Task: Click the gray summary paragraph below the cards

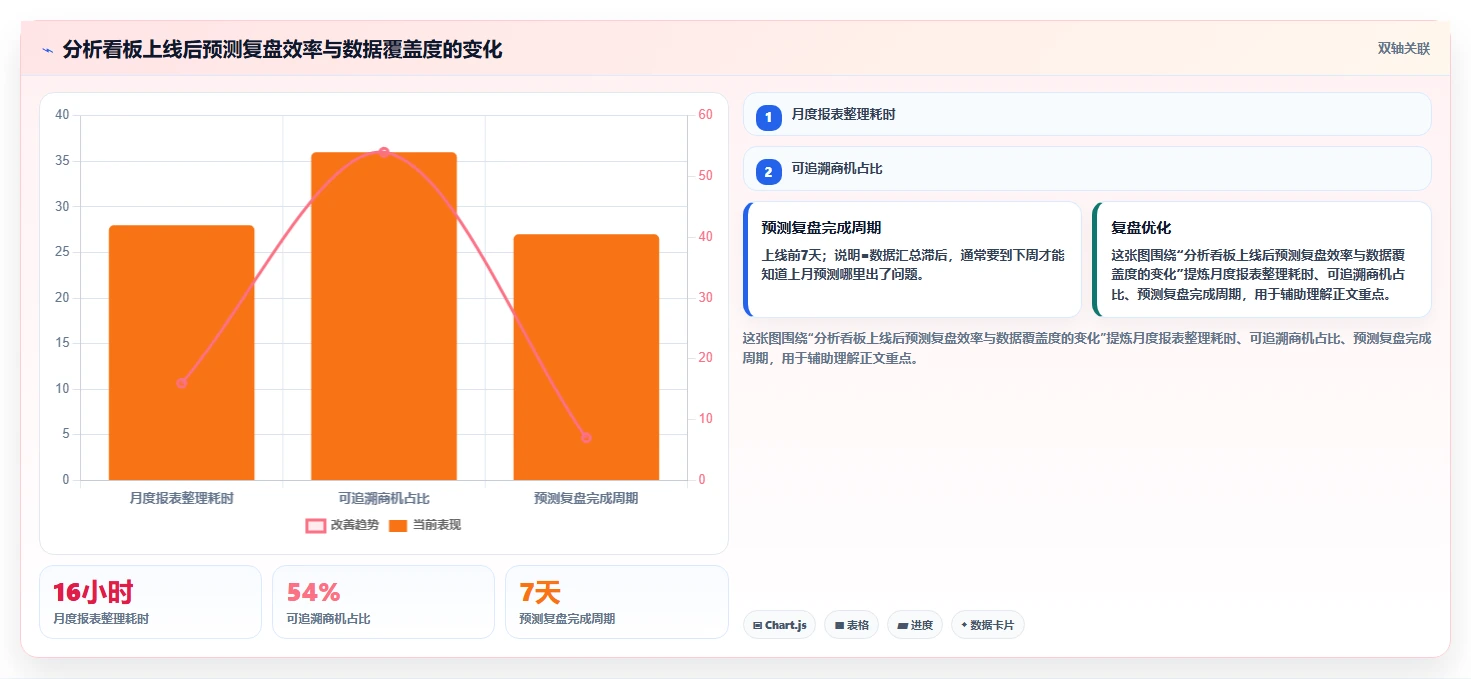Action: click(1087, 348)
